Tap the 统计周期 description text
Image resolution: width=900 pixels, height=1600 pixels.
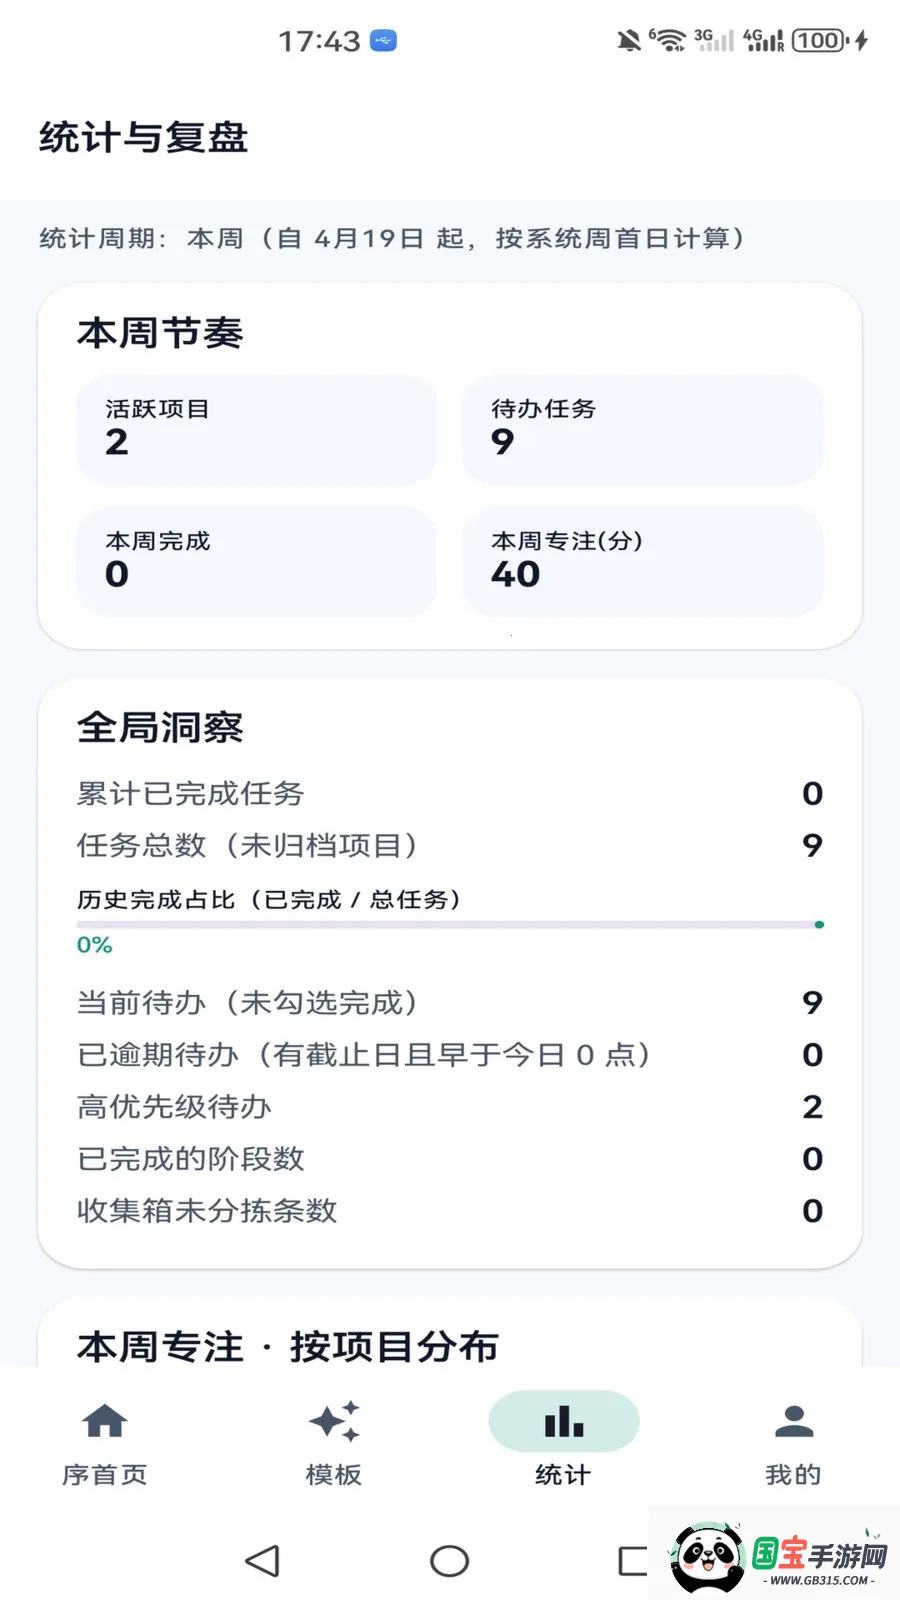392,238
